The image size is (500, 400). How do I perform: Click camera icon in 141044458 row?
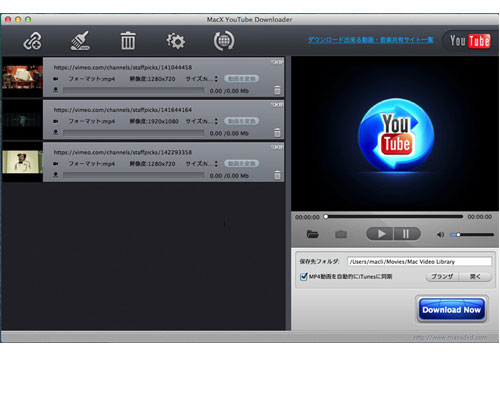click(56, 79)
